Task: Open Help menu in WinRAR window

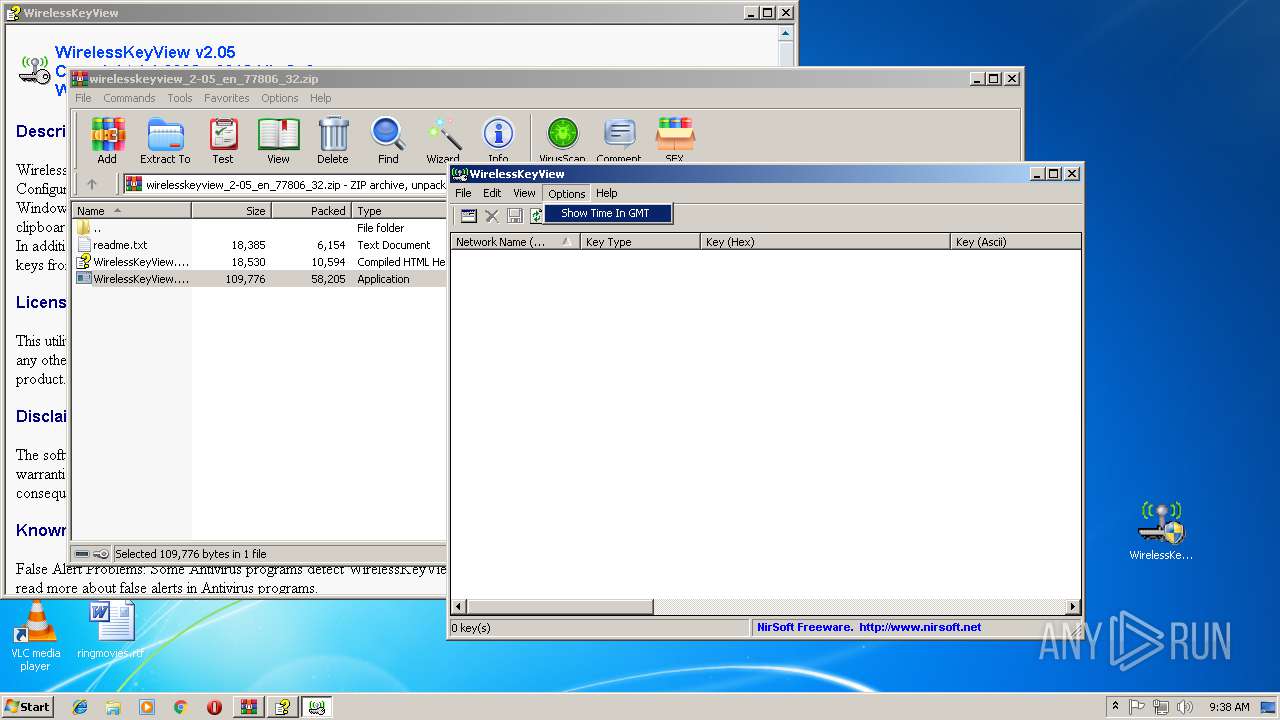Action: 320,98
